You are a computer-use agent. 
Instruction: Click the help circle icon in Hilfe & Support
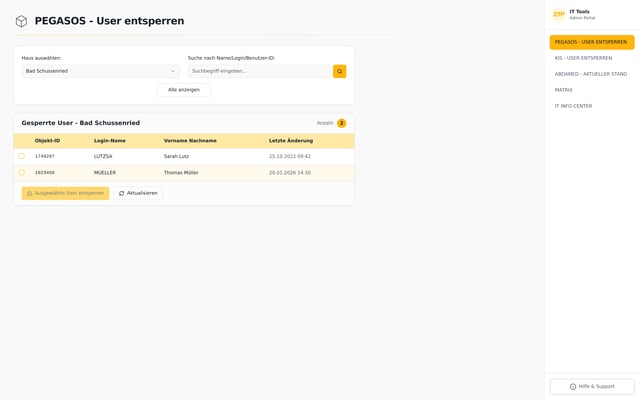pos(573,386)
